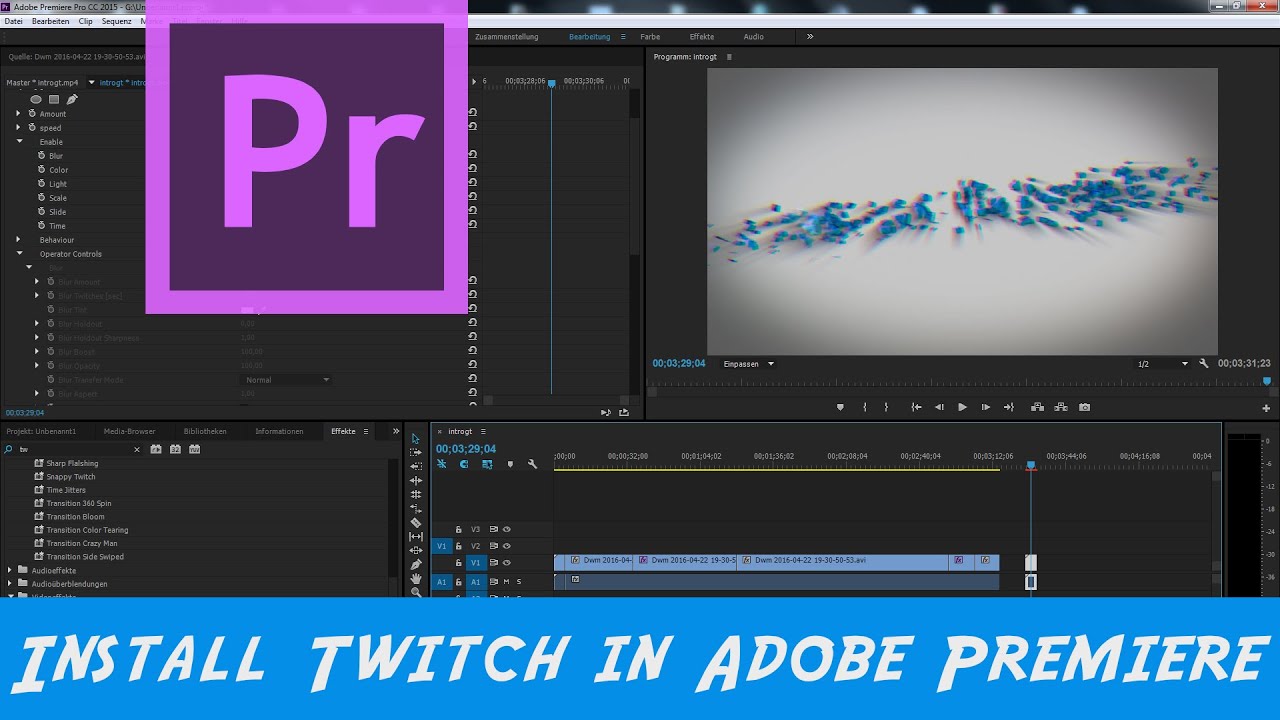Toggle animation stopwatch for Scale

tap(42, 197)
